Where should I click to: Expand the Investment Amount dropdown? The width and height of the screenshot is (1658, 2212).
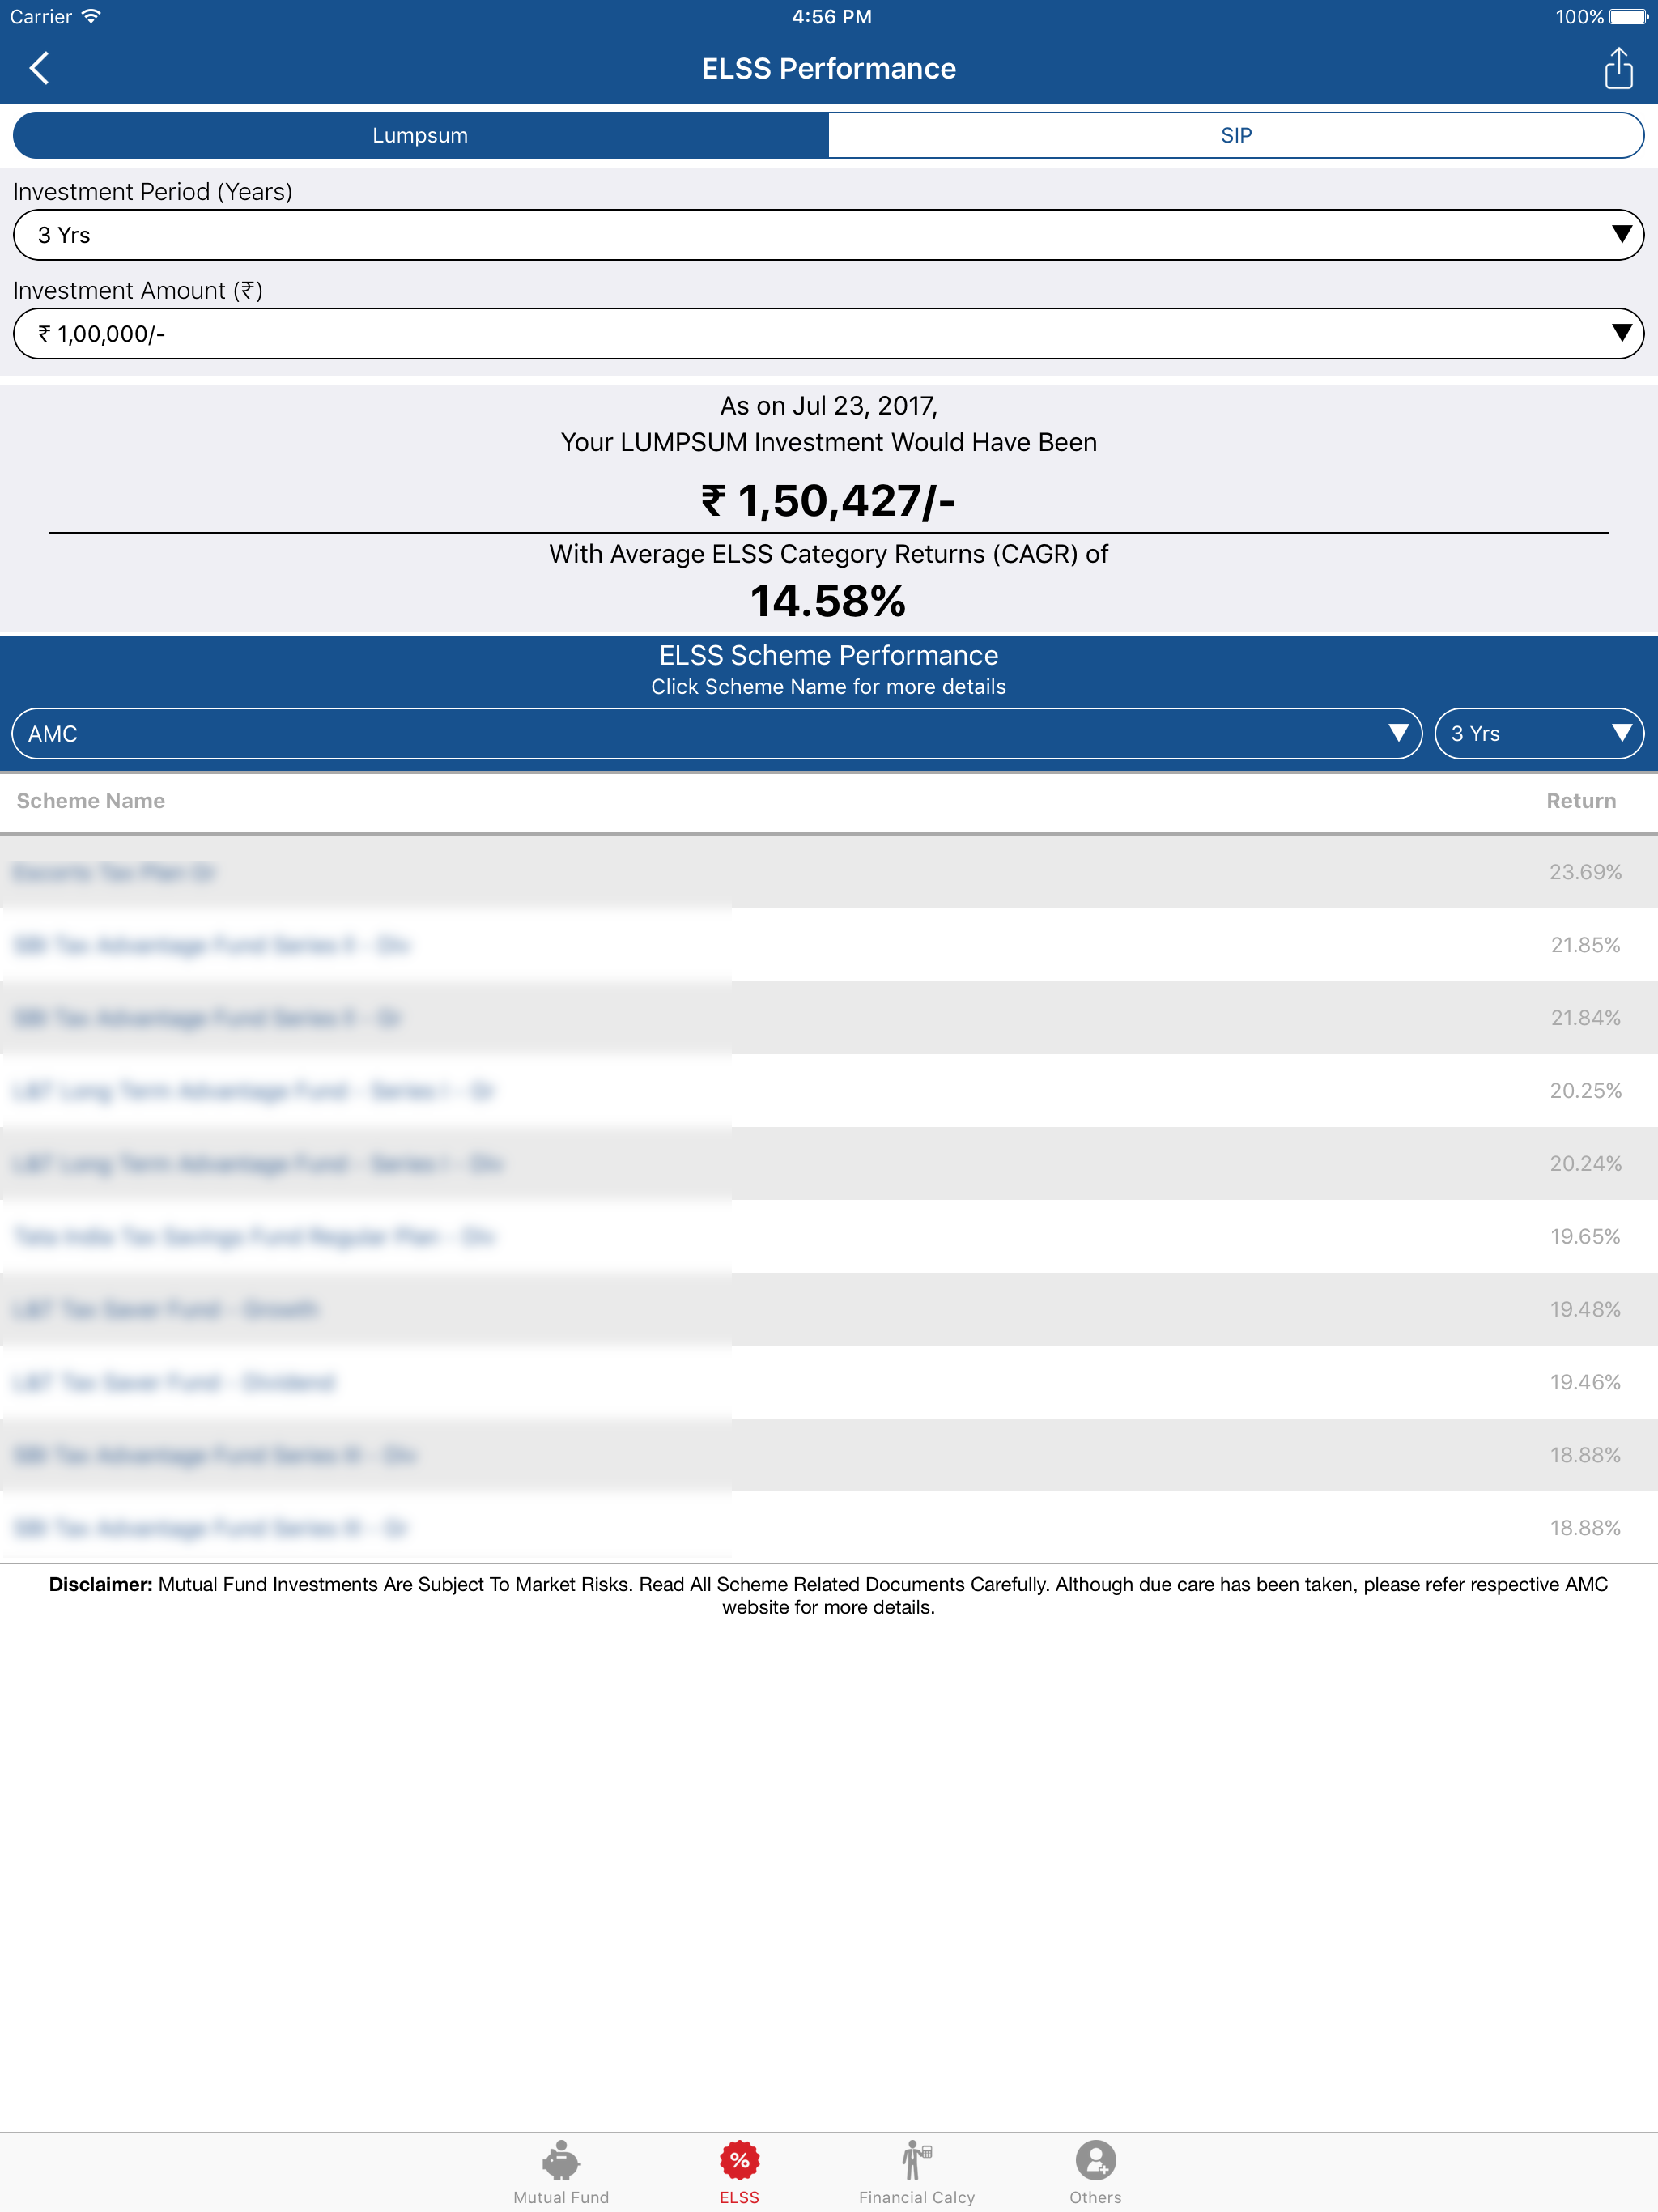(828, 333)
